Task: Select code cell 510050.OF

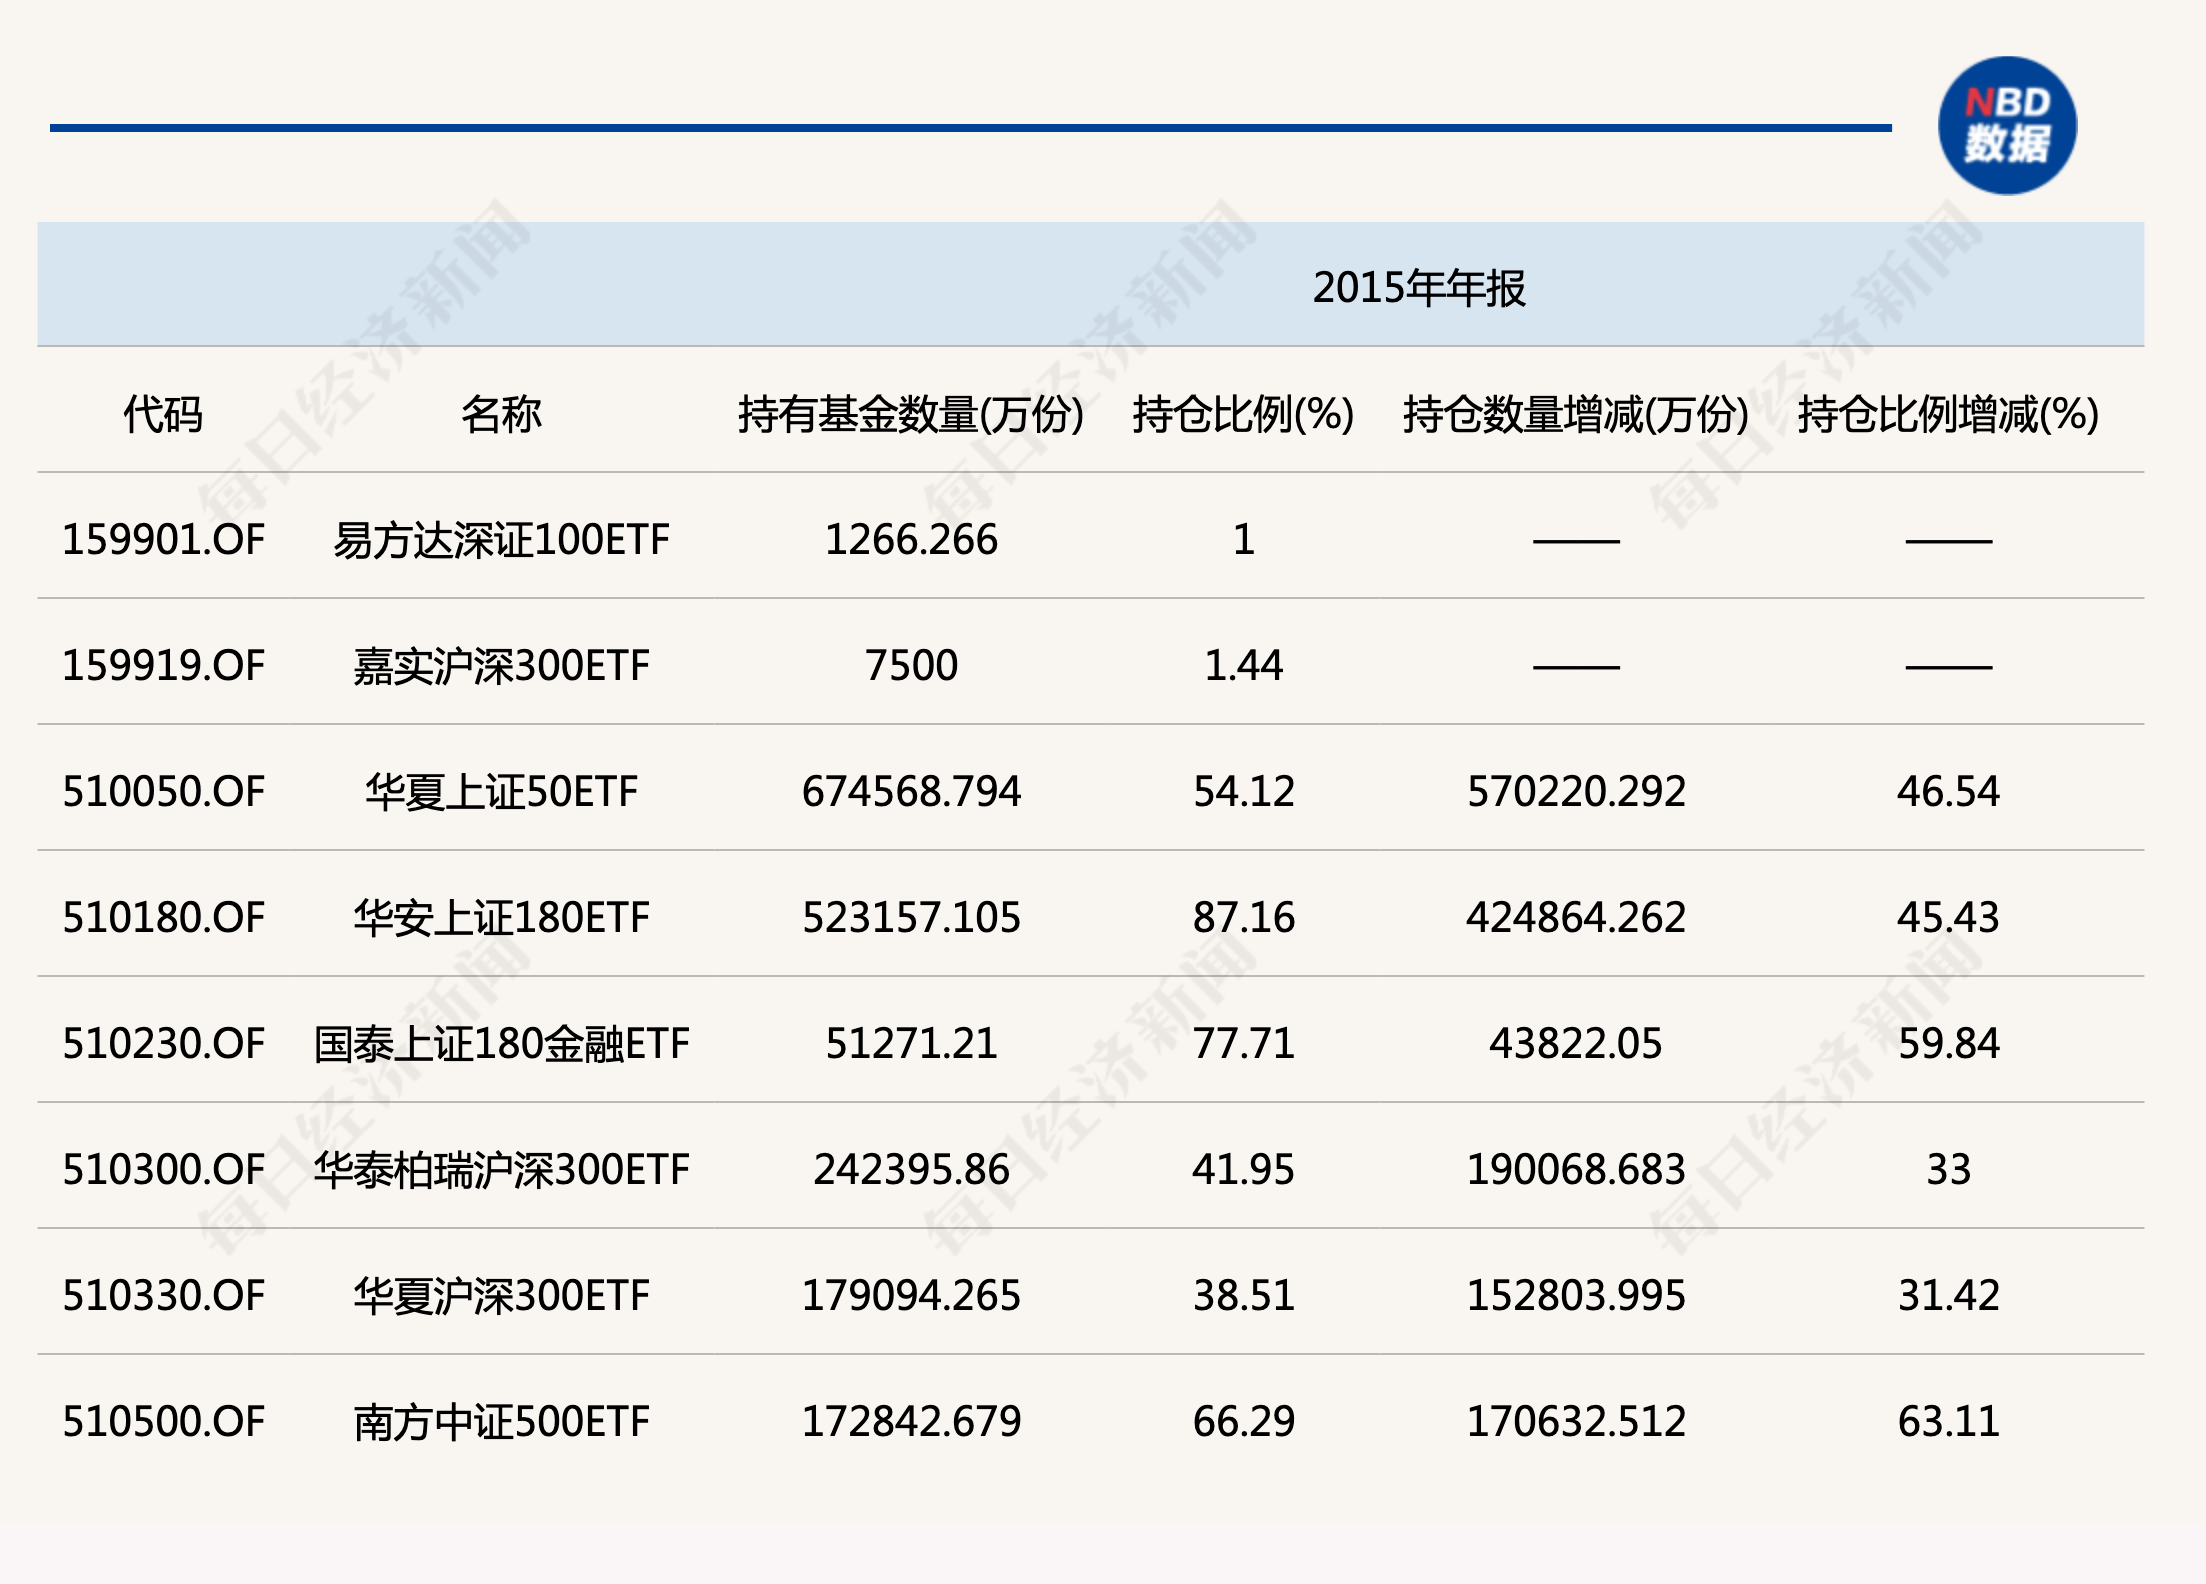Action: tap(163, 792)
